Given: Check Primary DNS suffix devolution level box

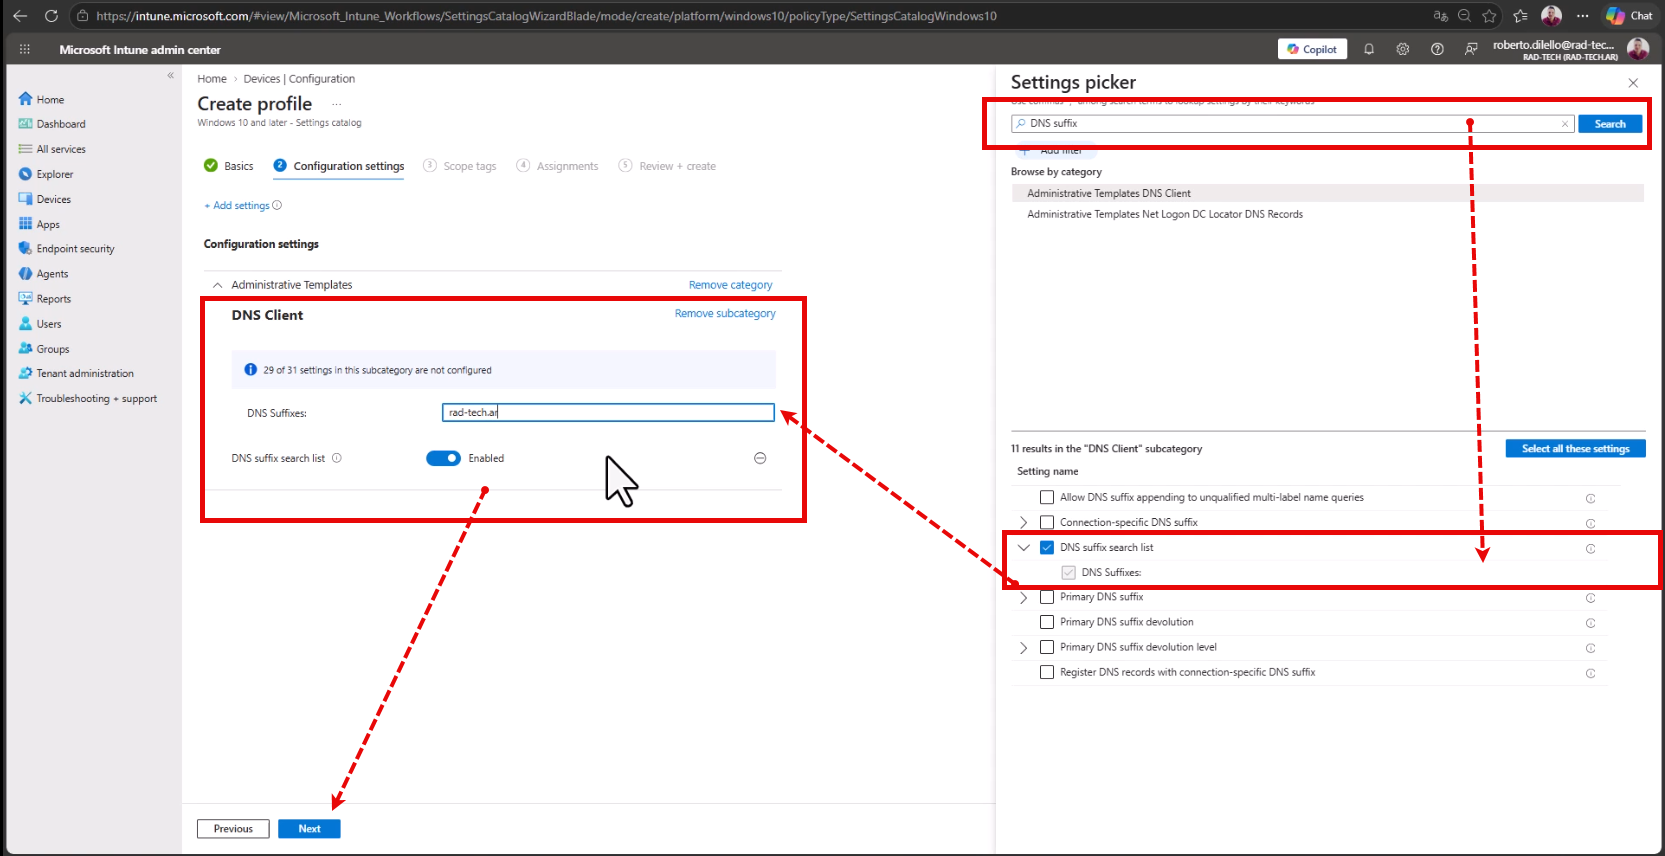Looking at the screenshot, I should (x=1047, y=647).
